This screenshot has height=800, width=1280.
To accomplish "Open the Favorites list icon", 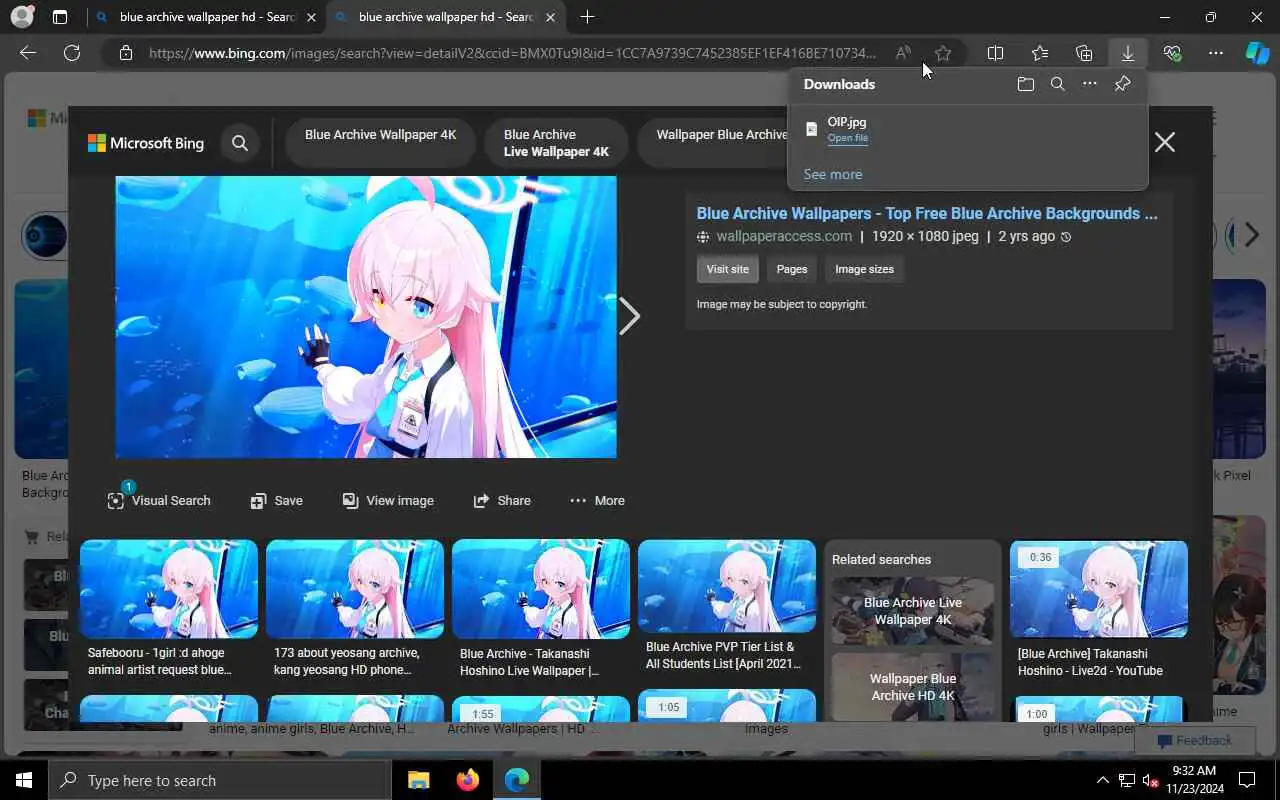I will 1040,53.
